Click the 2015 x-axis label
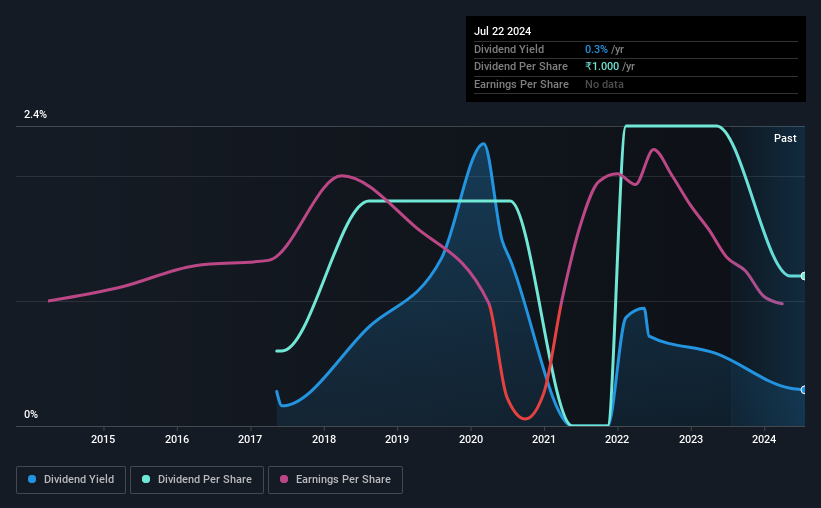This screenshot has height=508, width=821. click(103, 439)
